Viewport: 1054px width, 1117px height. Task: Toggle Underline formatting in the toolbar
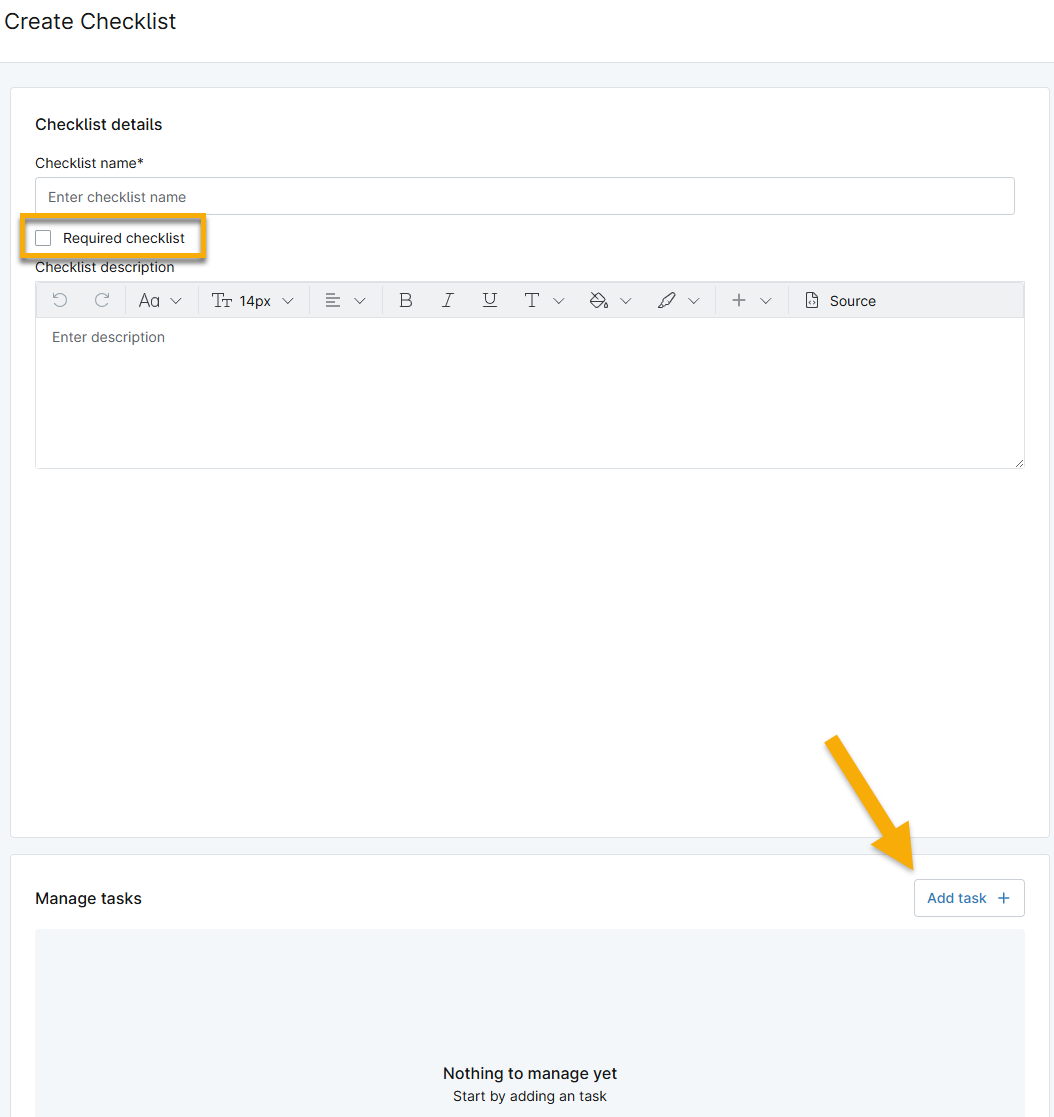(490, 300)
